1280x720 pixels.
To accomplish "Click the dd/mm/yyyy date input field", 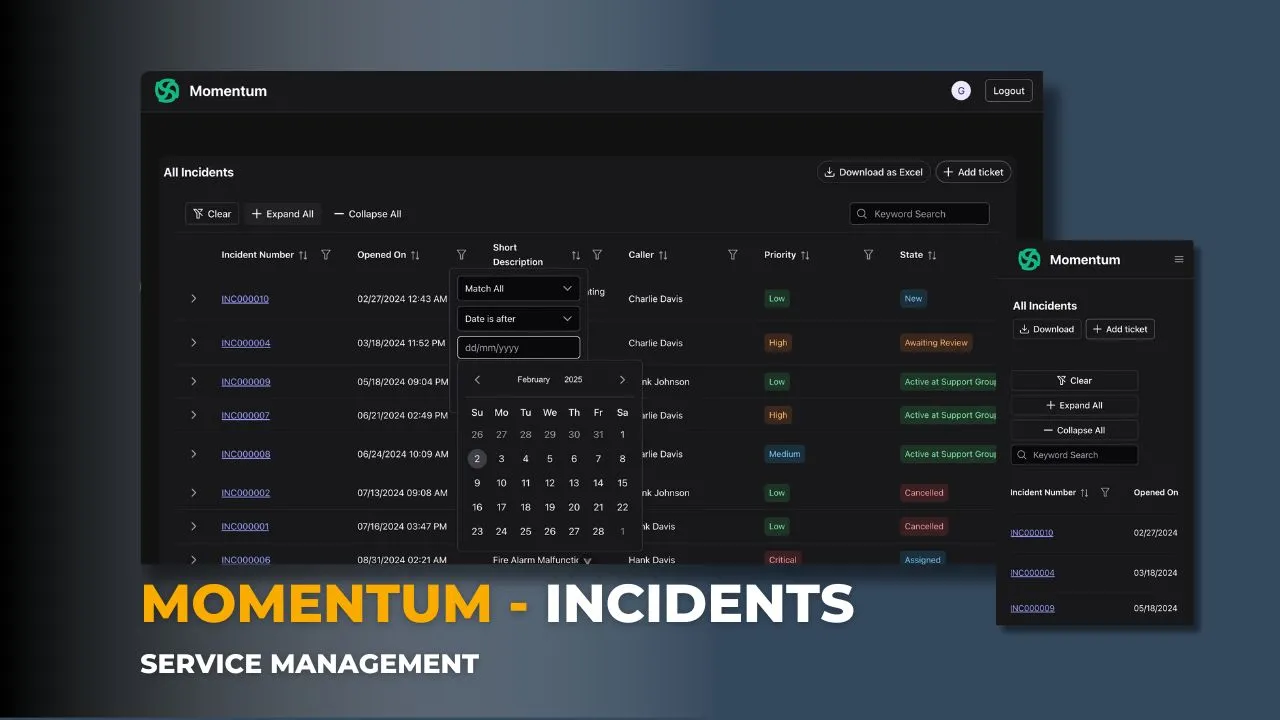I will (518, 347).
